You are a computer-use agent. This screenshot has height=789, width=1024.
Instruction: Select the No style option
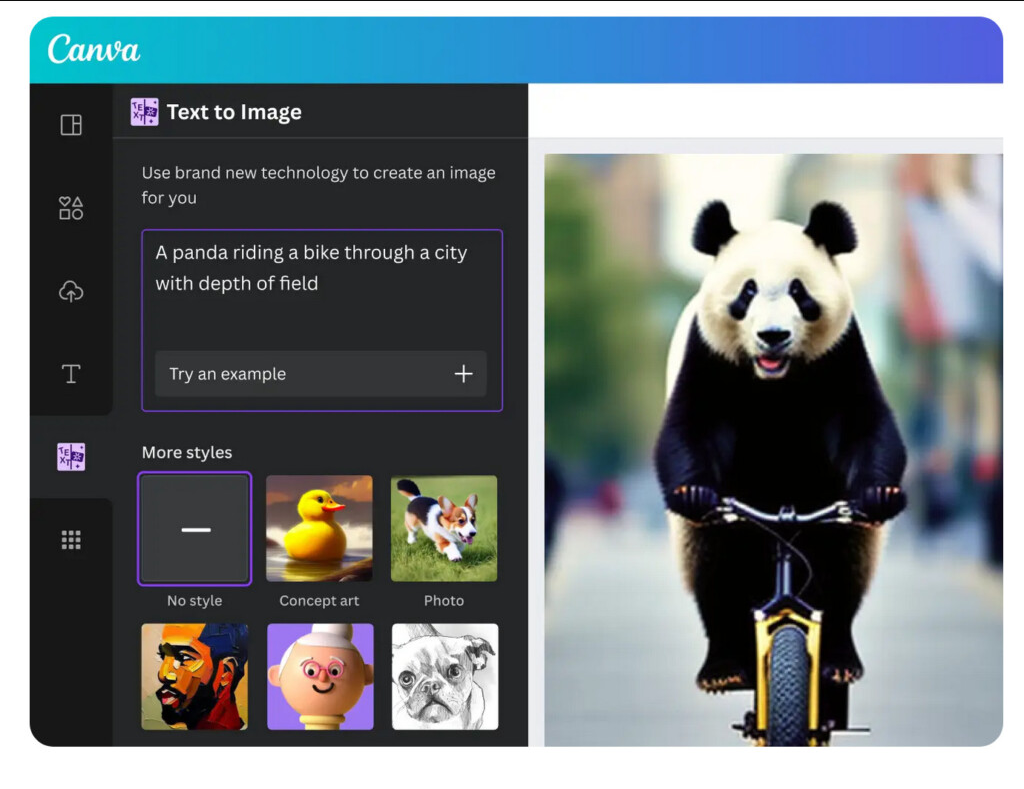195,528
